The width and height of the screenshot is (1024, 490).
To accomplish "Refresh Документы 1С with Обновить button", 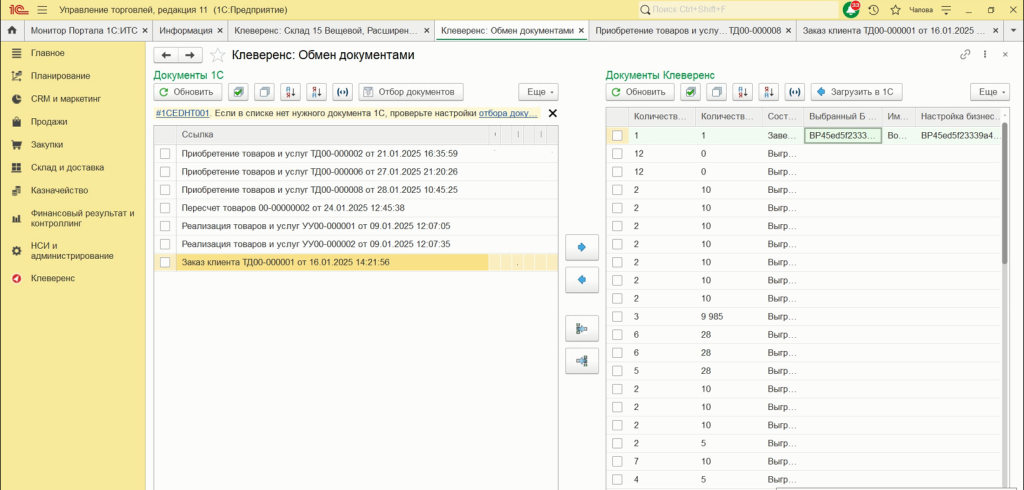I will tap(187, 92).
